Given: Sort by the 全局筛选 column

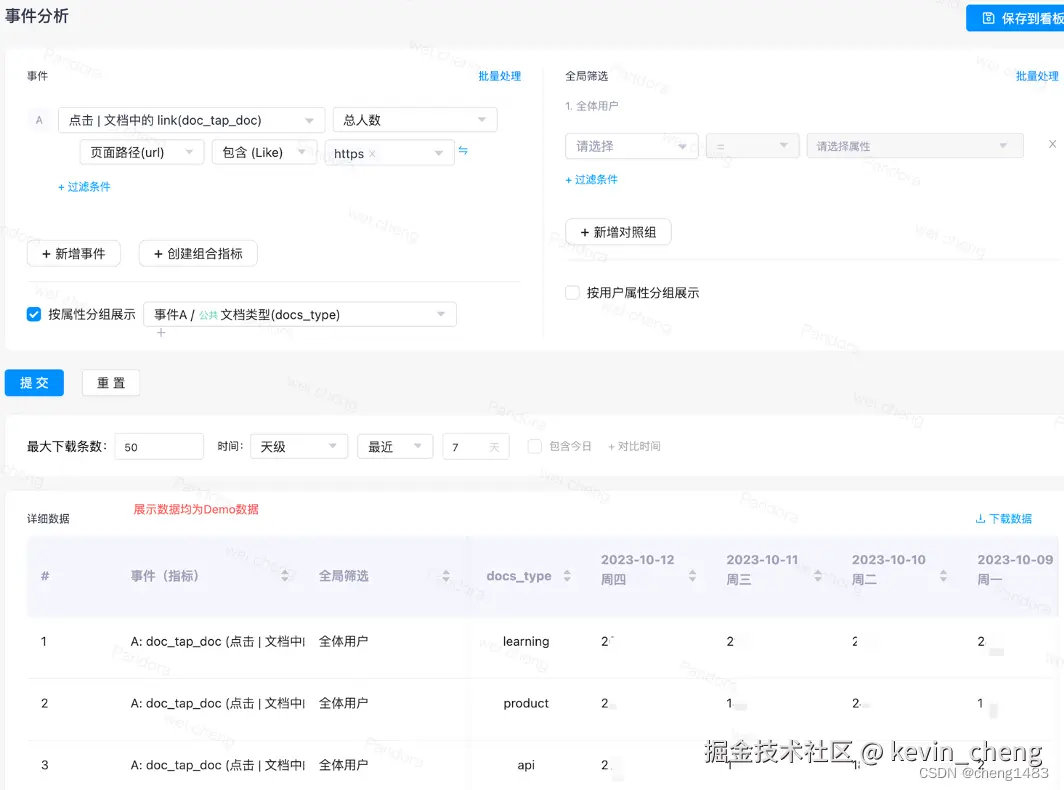Looking at the screenshot, I should tap(446, 576).
